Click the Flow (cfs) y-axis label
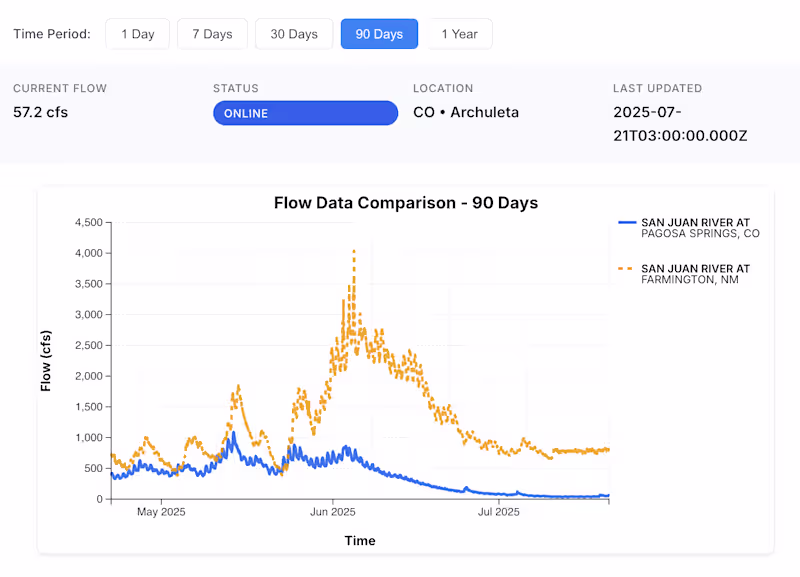Viewport: 800px width, 577px height. (x=46, y=360)
